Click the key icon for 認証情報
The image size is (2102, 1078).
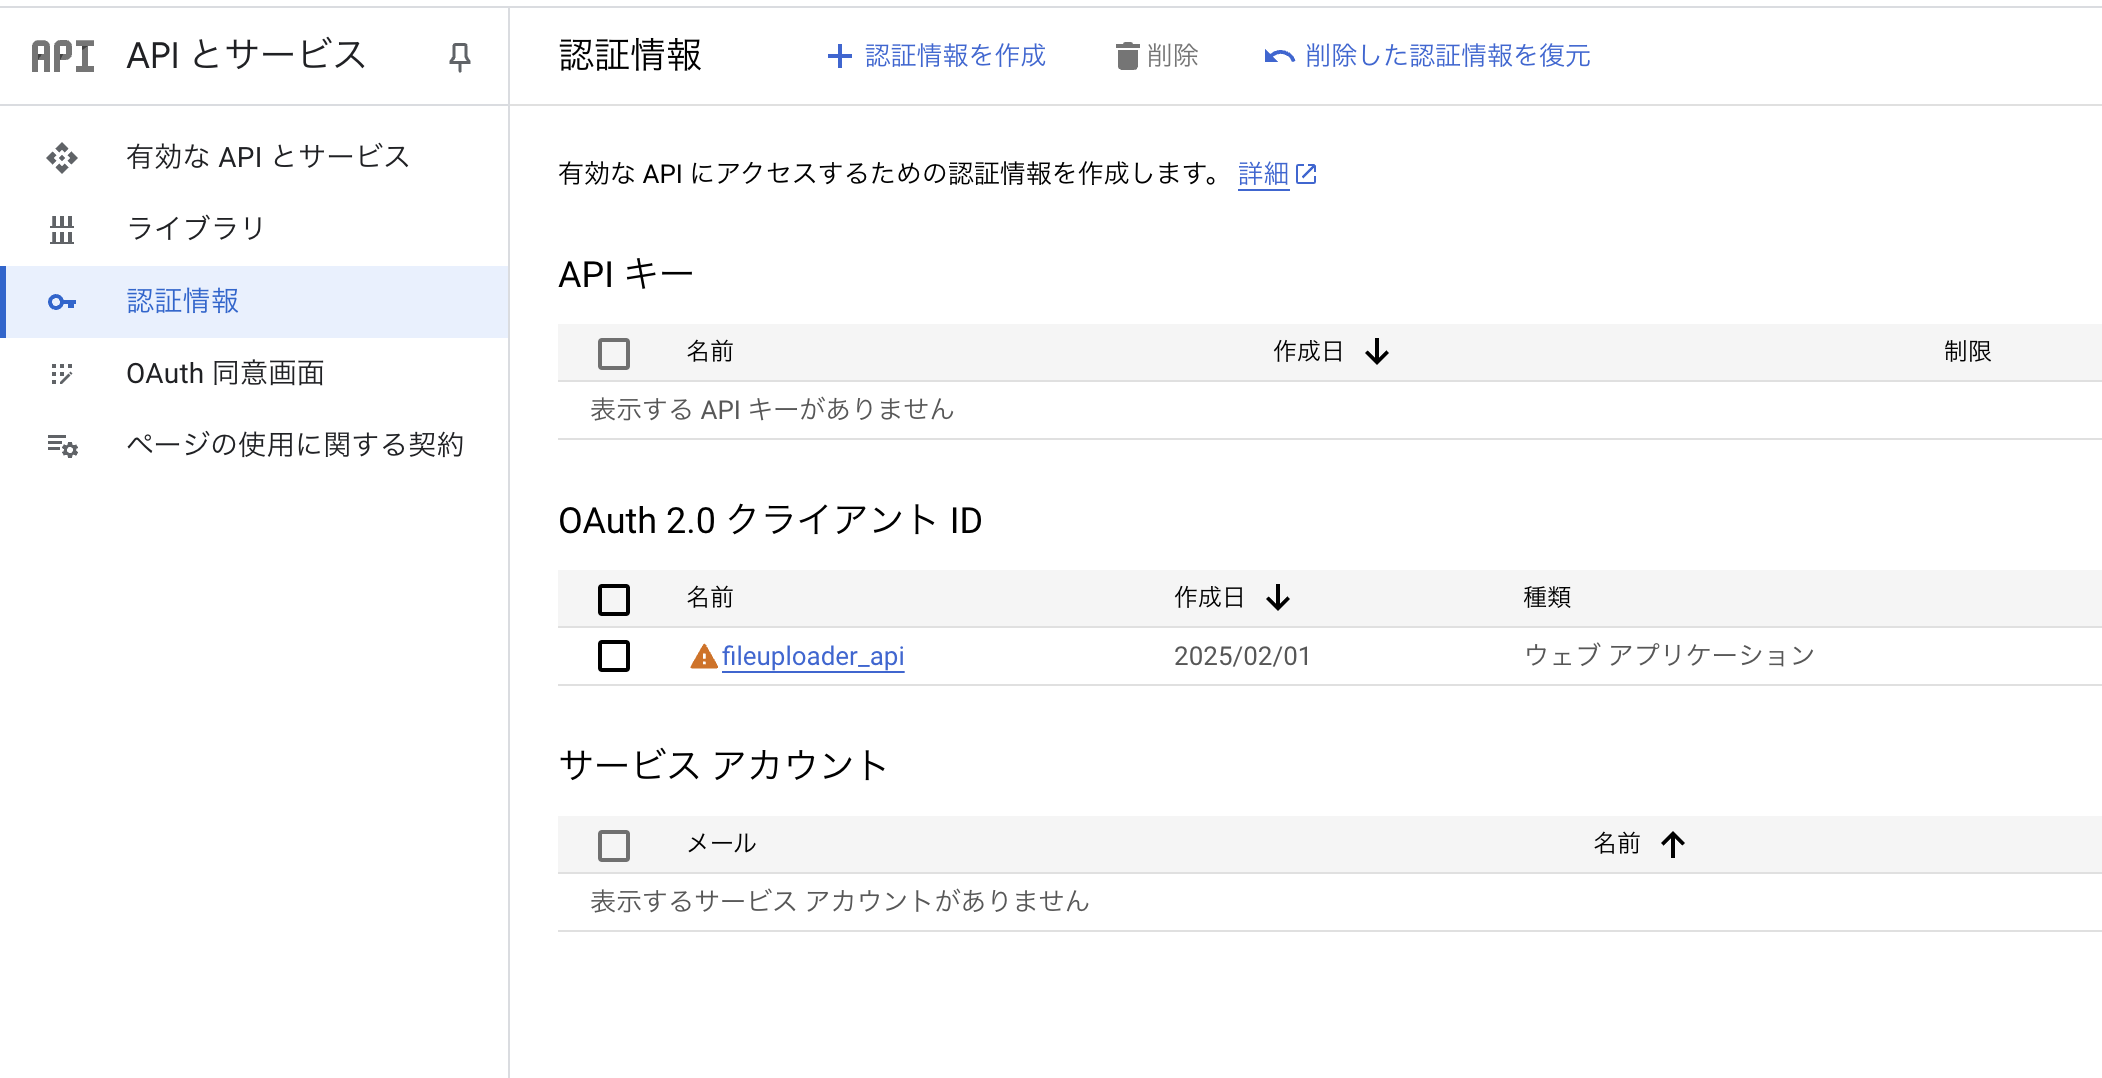point(62,302)
